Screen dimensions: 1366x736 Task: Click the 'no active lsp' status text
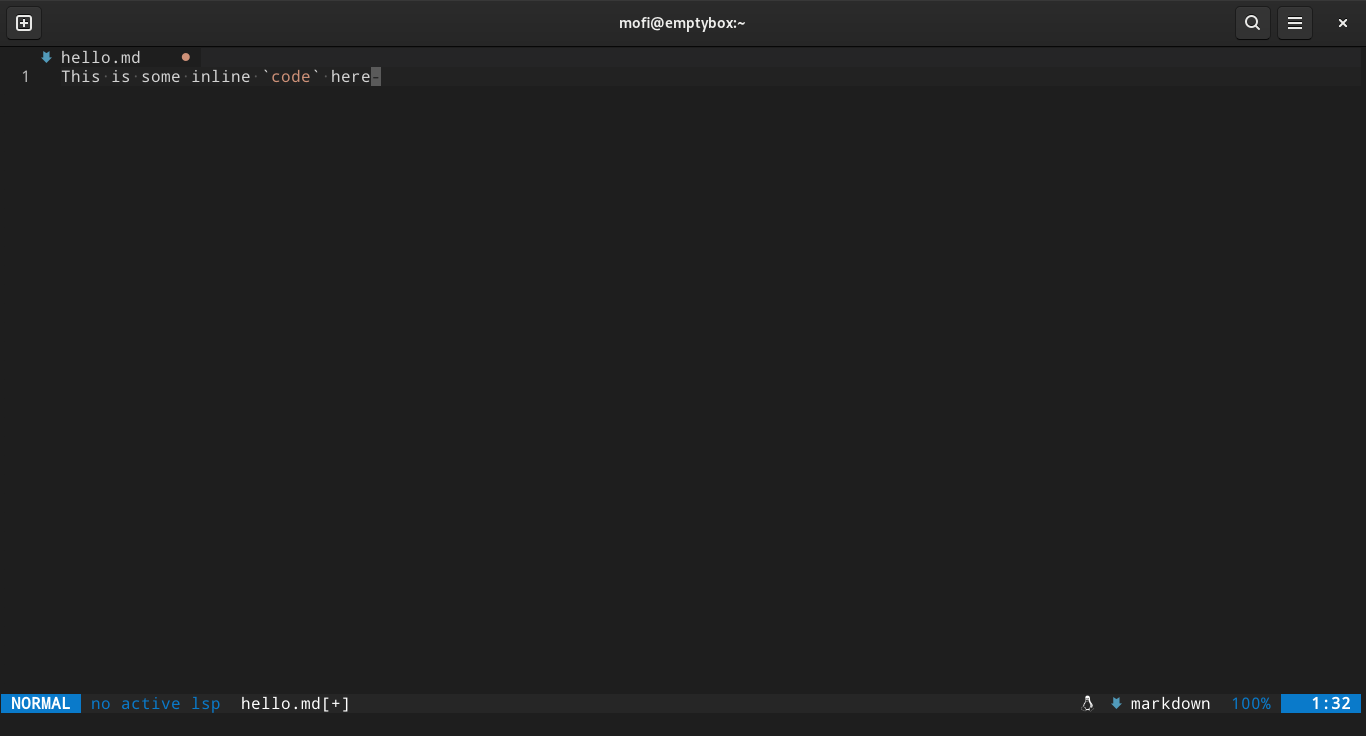(155, 703)
